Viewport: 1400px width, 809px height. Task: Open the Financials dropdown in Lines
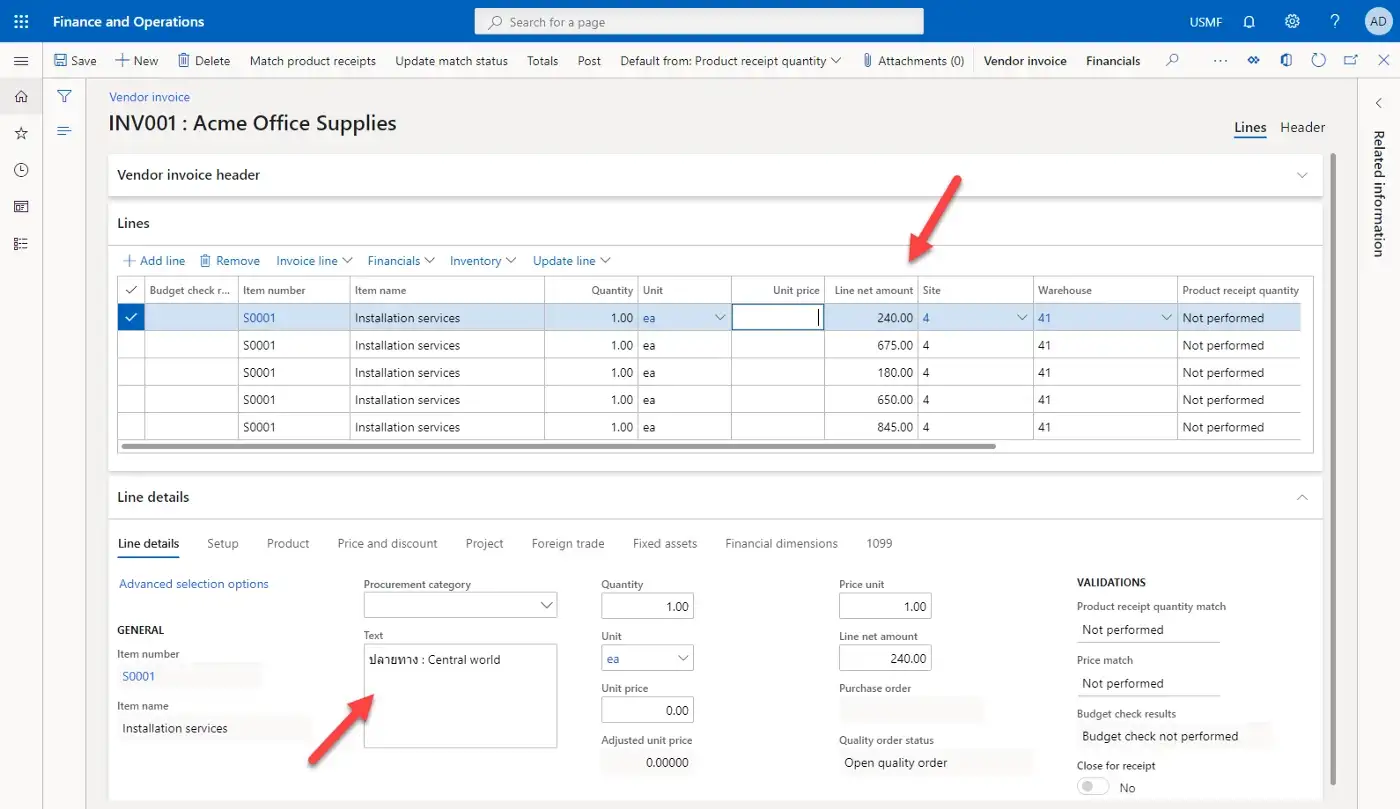(x=401, y=261)
